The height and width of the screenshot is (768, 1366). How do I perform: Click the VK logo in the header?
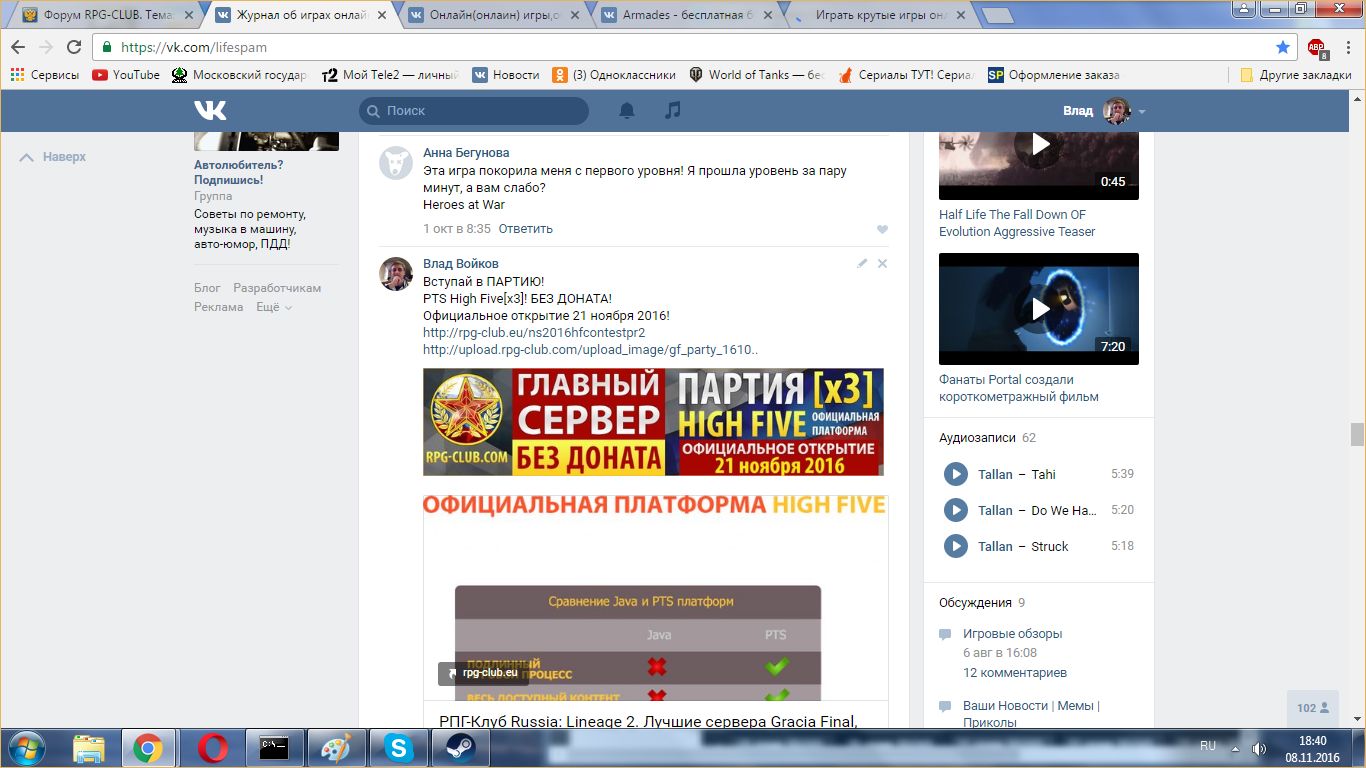tap(210, 111)
